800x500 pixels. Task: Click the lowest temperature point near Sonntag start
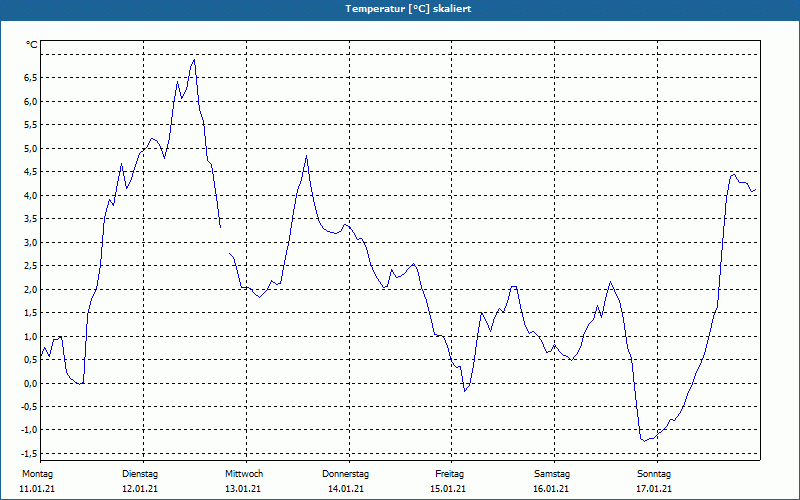[644, 441]
